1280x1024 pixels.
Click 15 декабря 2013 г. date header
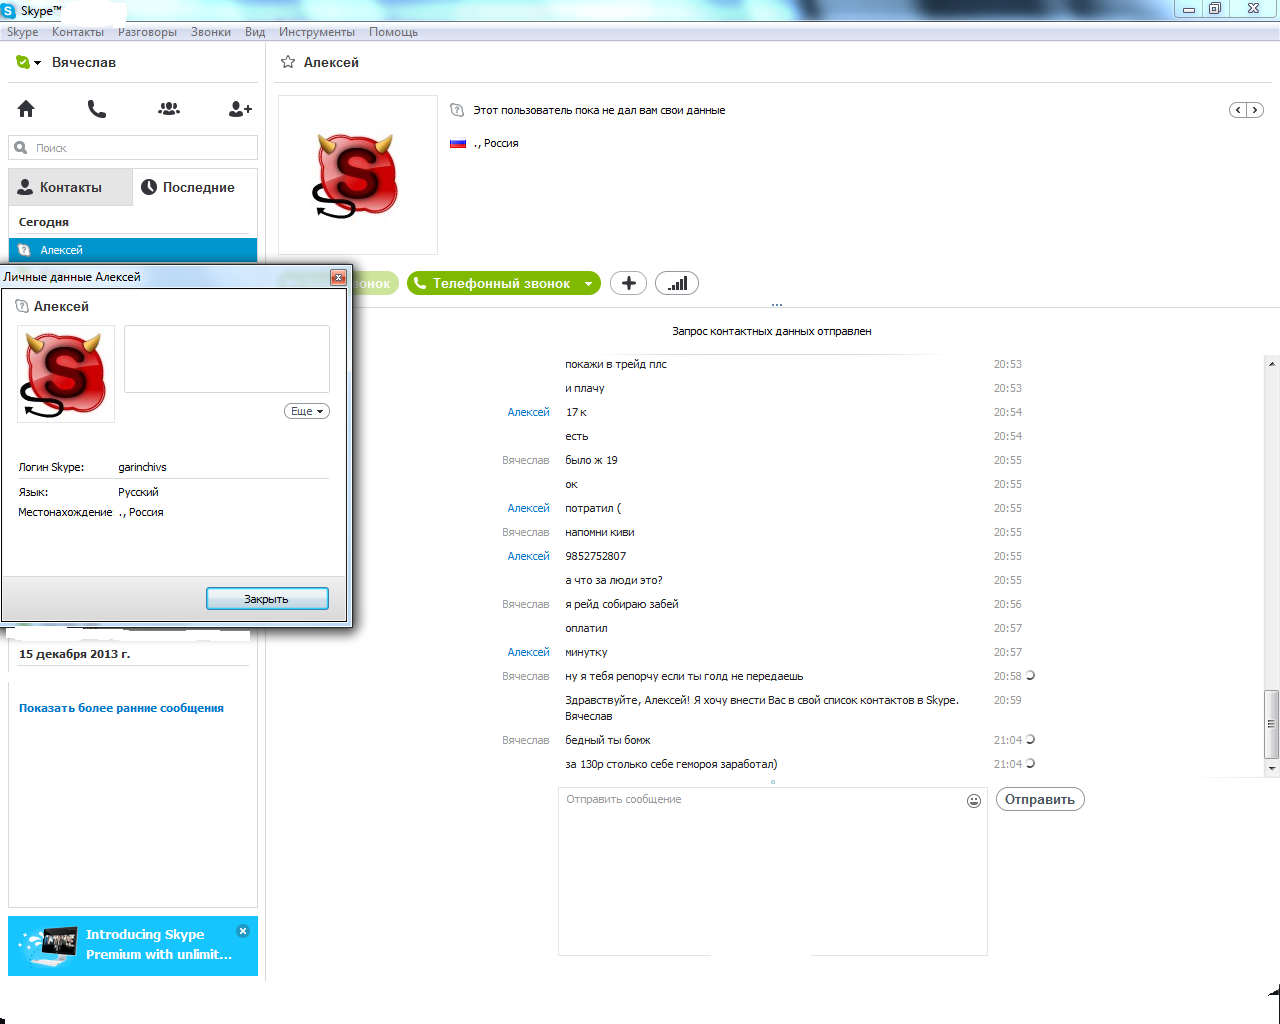(x=75, y=654)
